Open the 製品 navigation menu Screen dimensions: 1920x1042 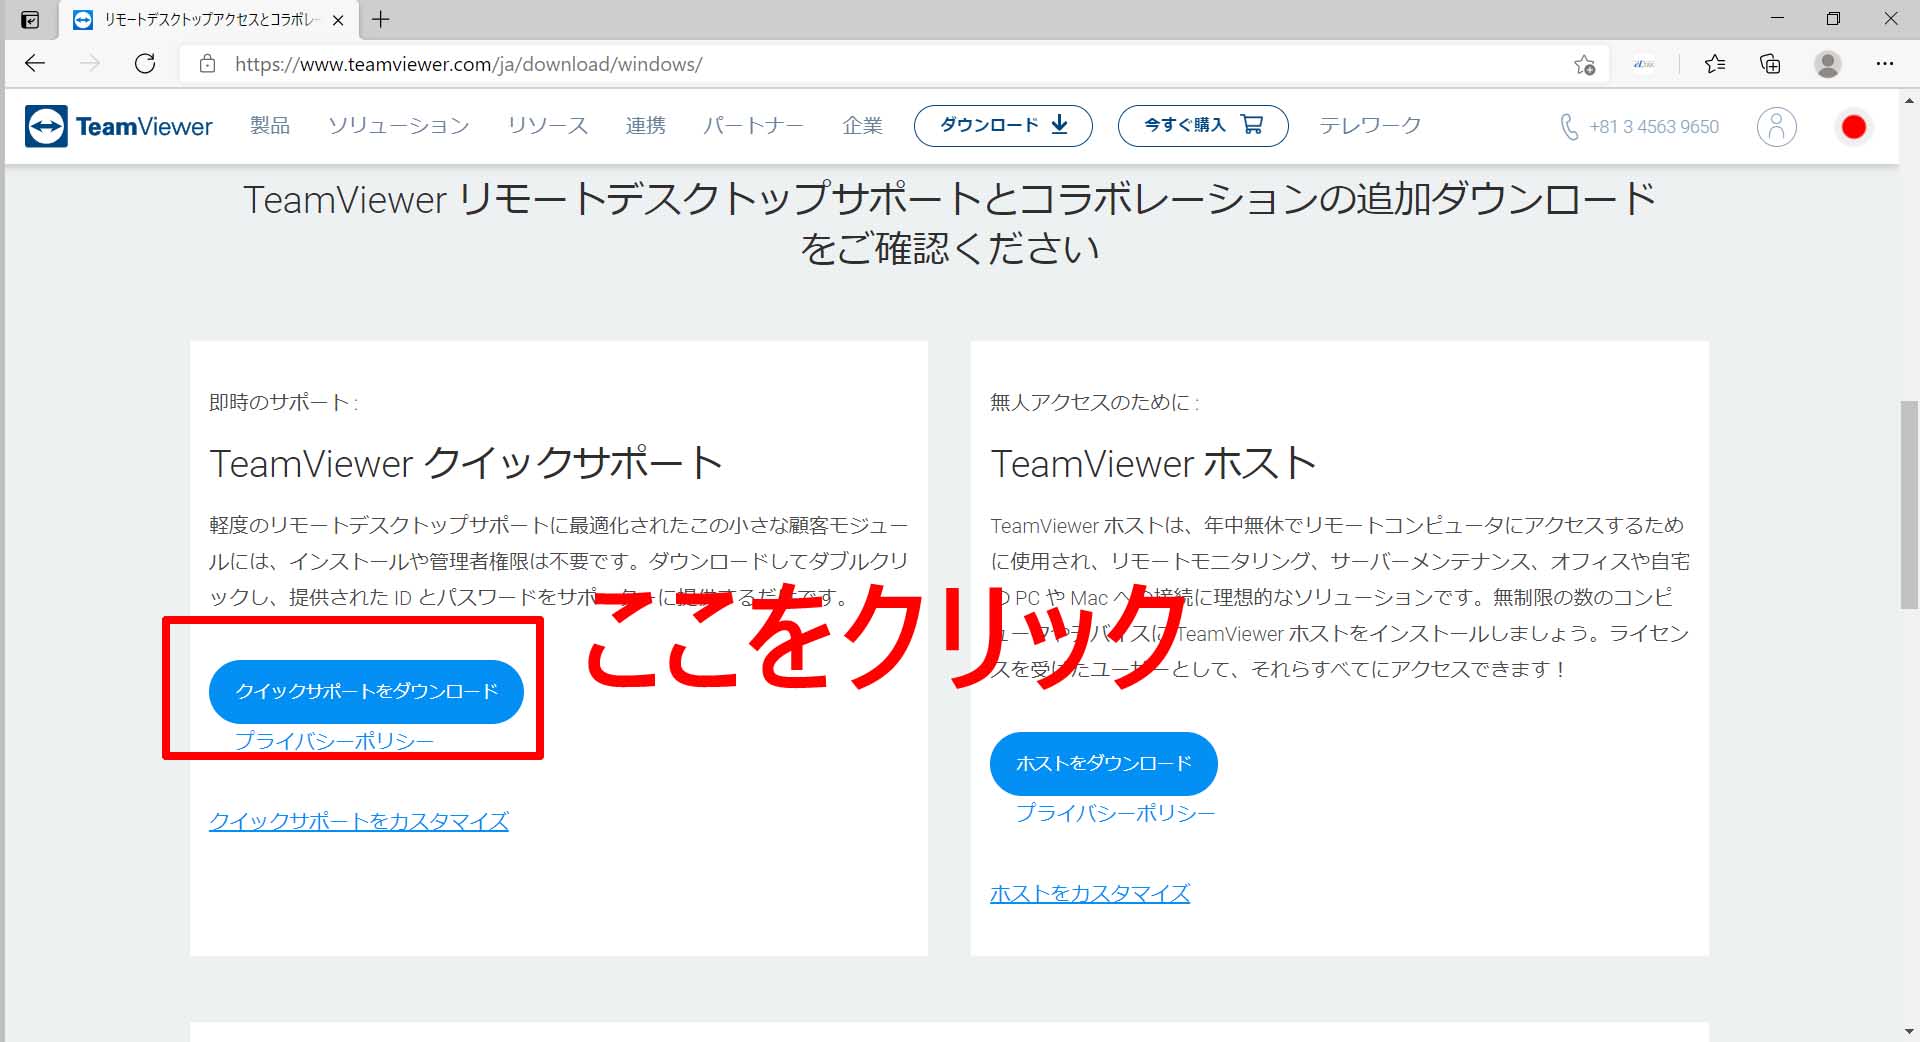click(x=270, y=126)
